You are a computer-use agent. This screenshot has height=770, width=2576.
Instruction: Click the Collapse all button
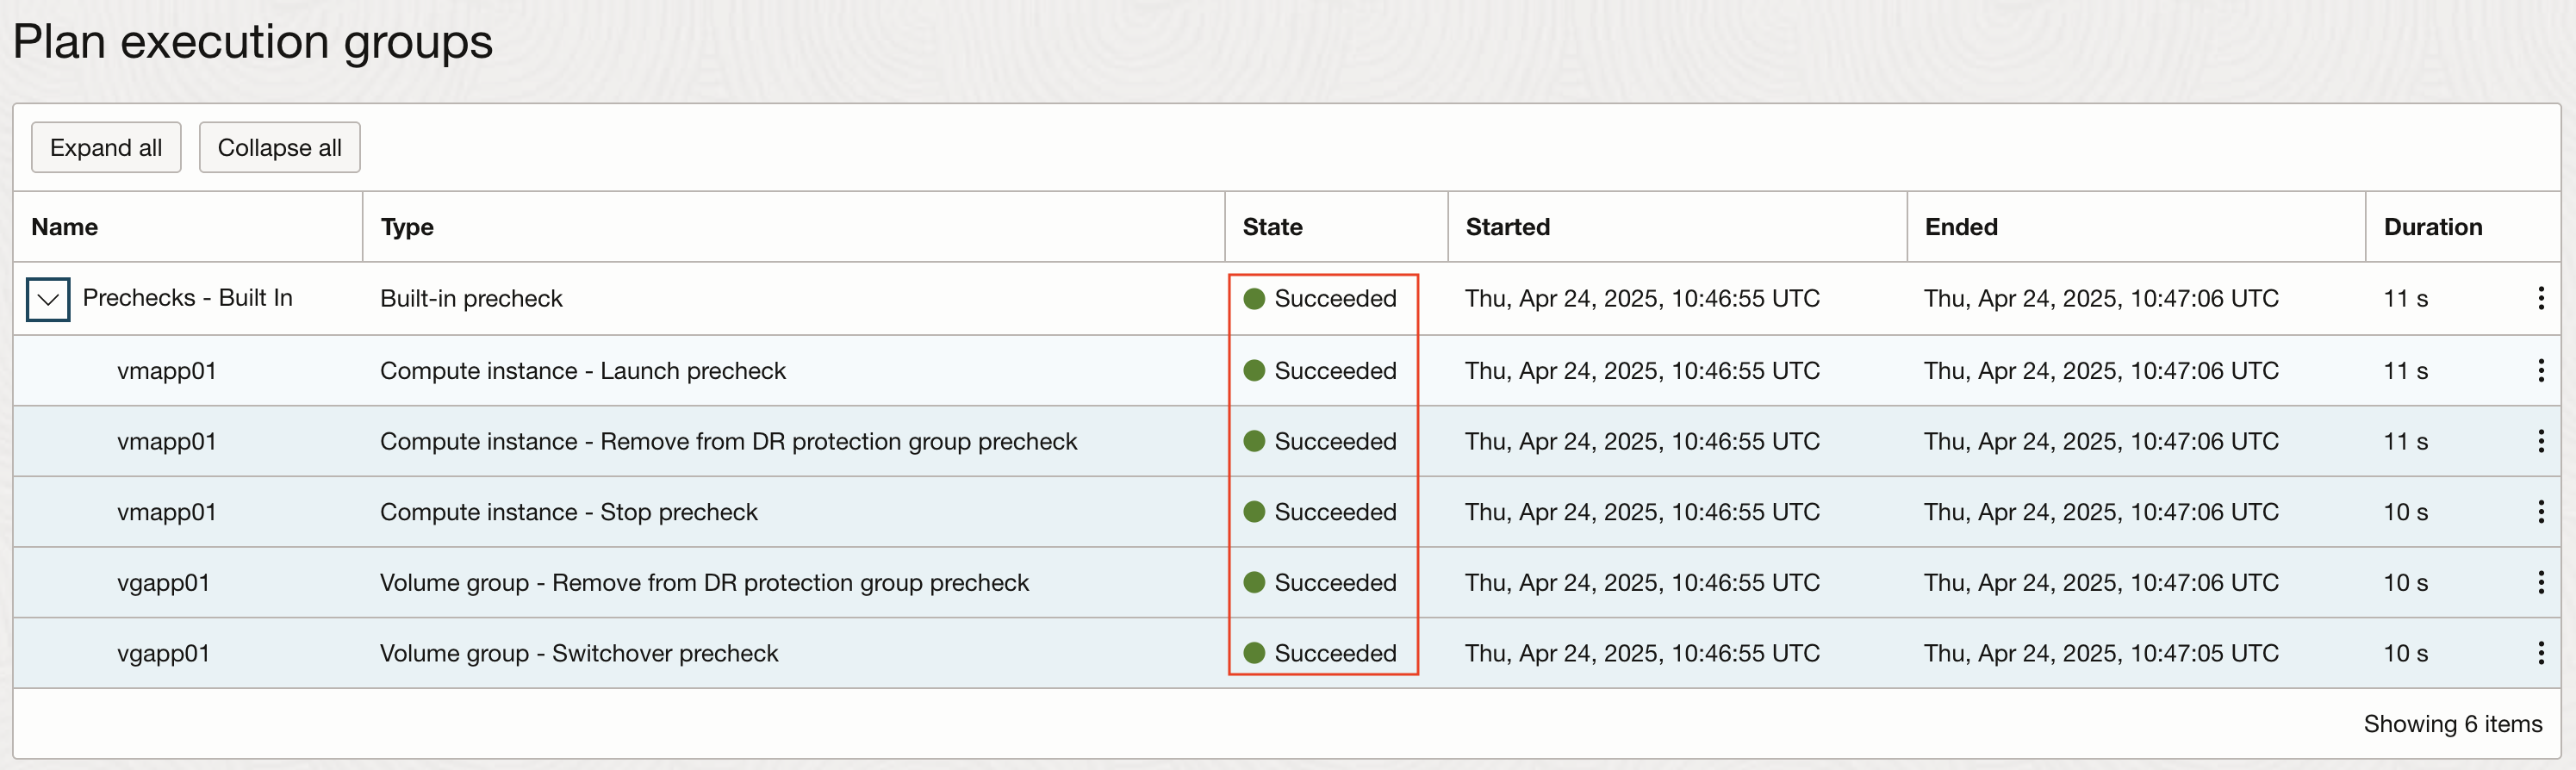pos(279,147)
